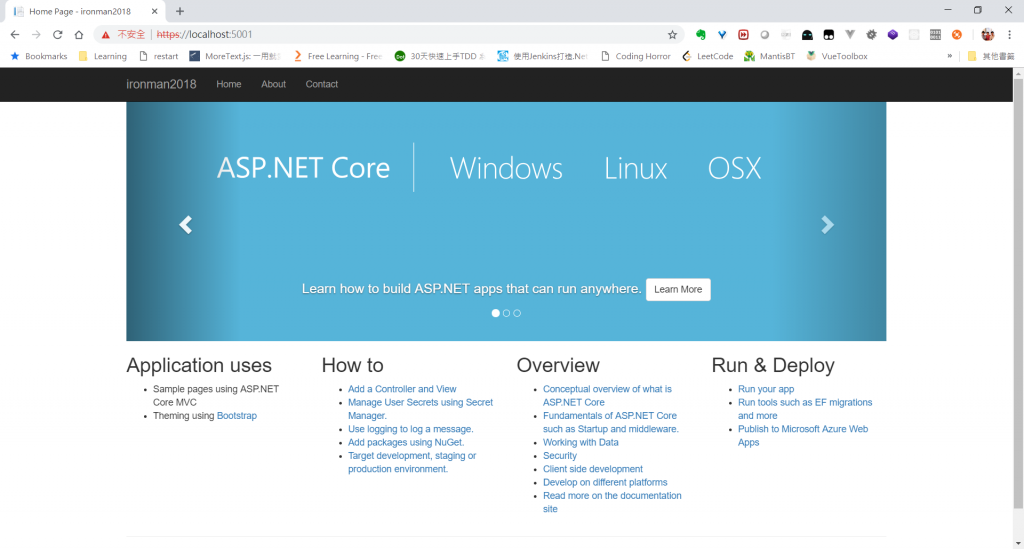
Task: Open the Free Learning bookmark
Action: pos(337,56)
